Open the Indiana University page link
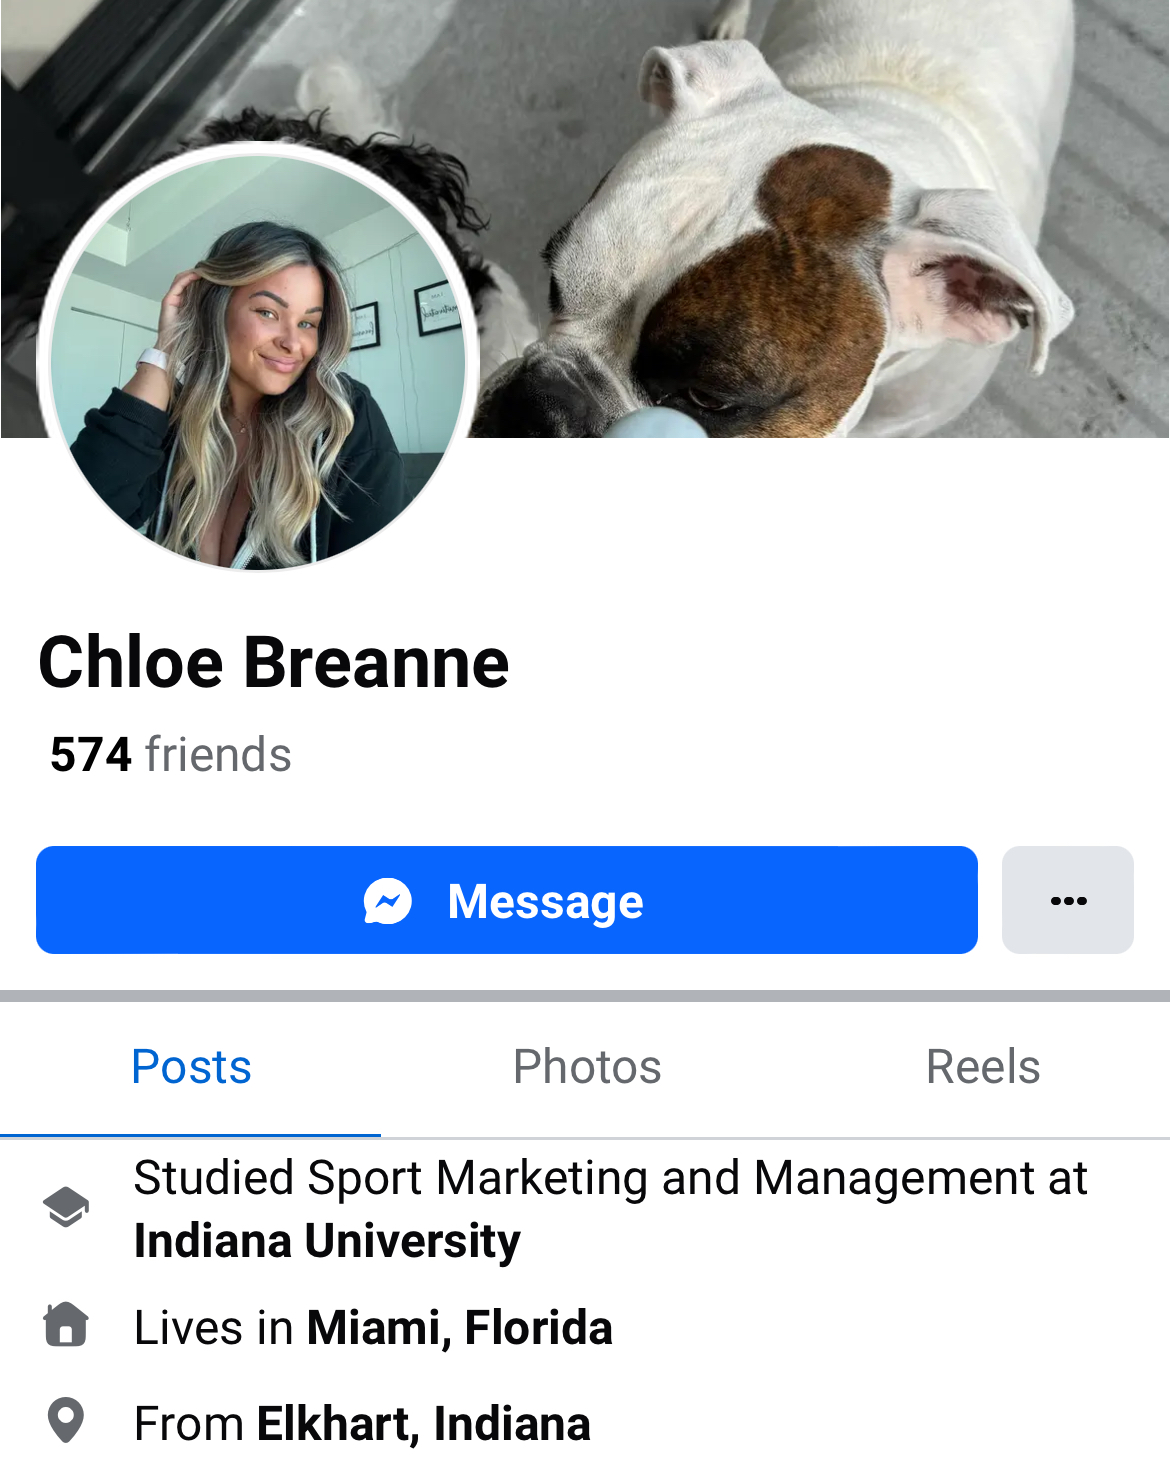 (x=327, y=1241)
